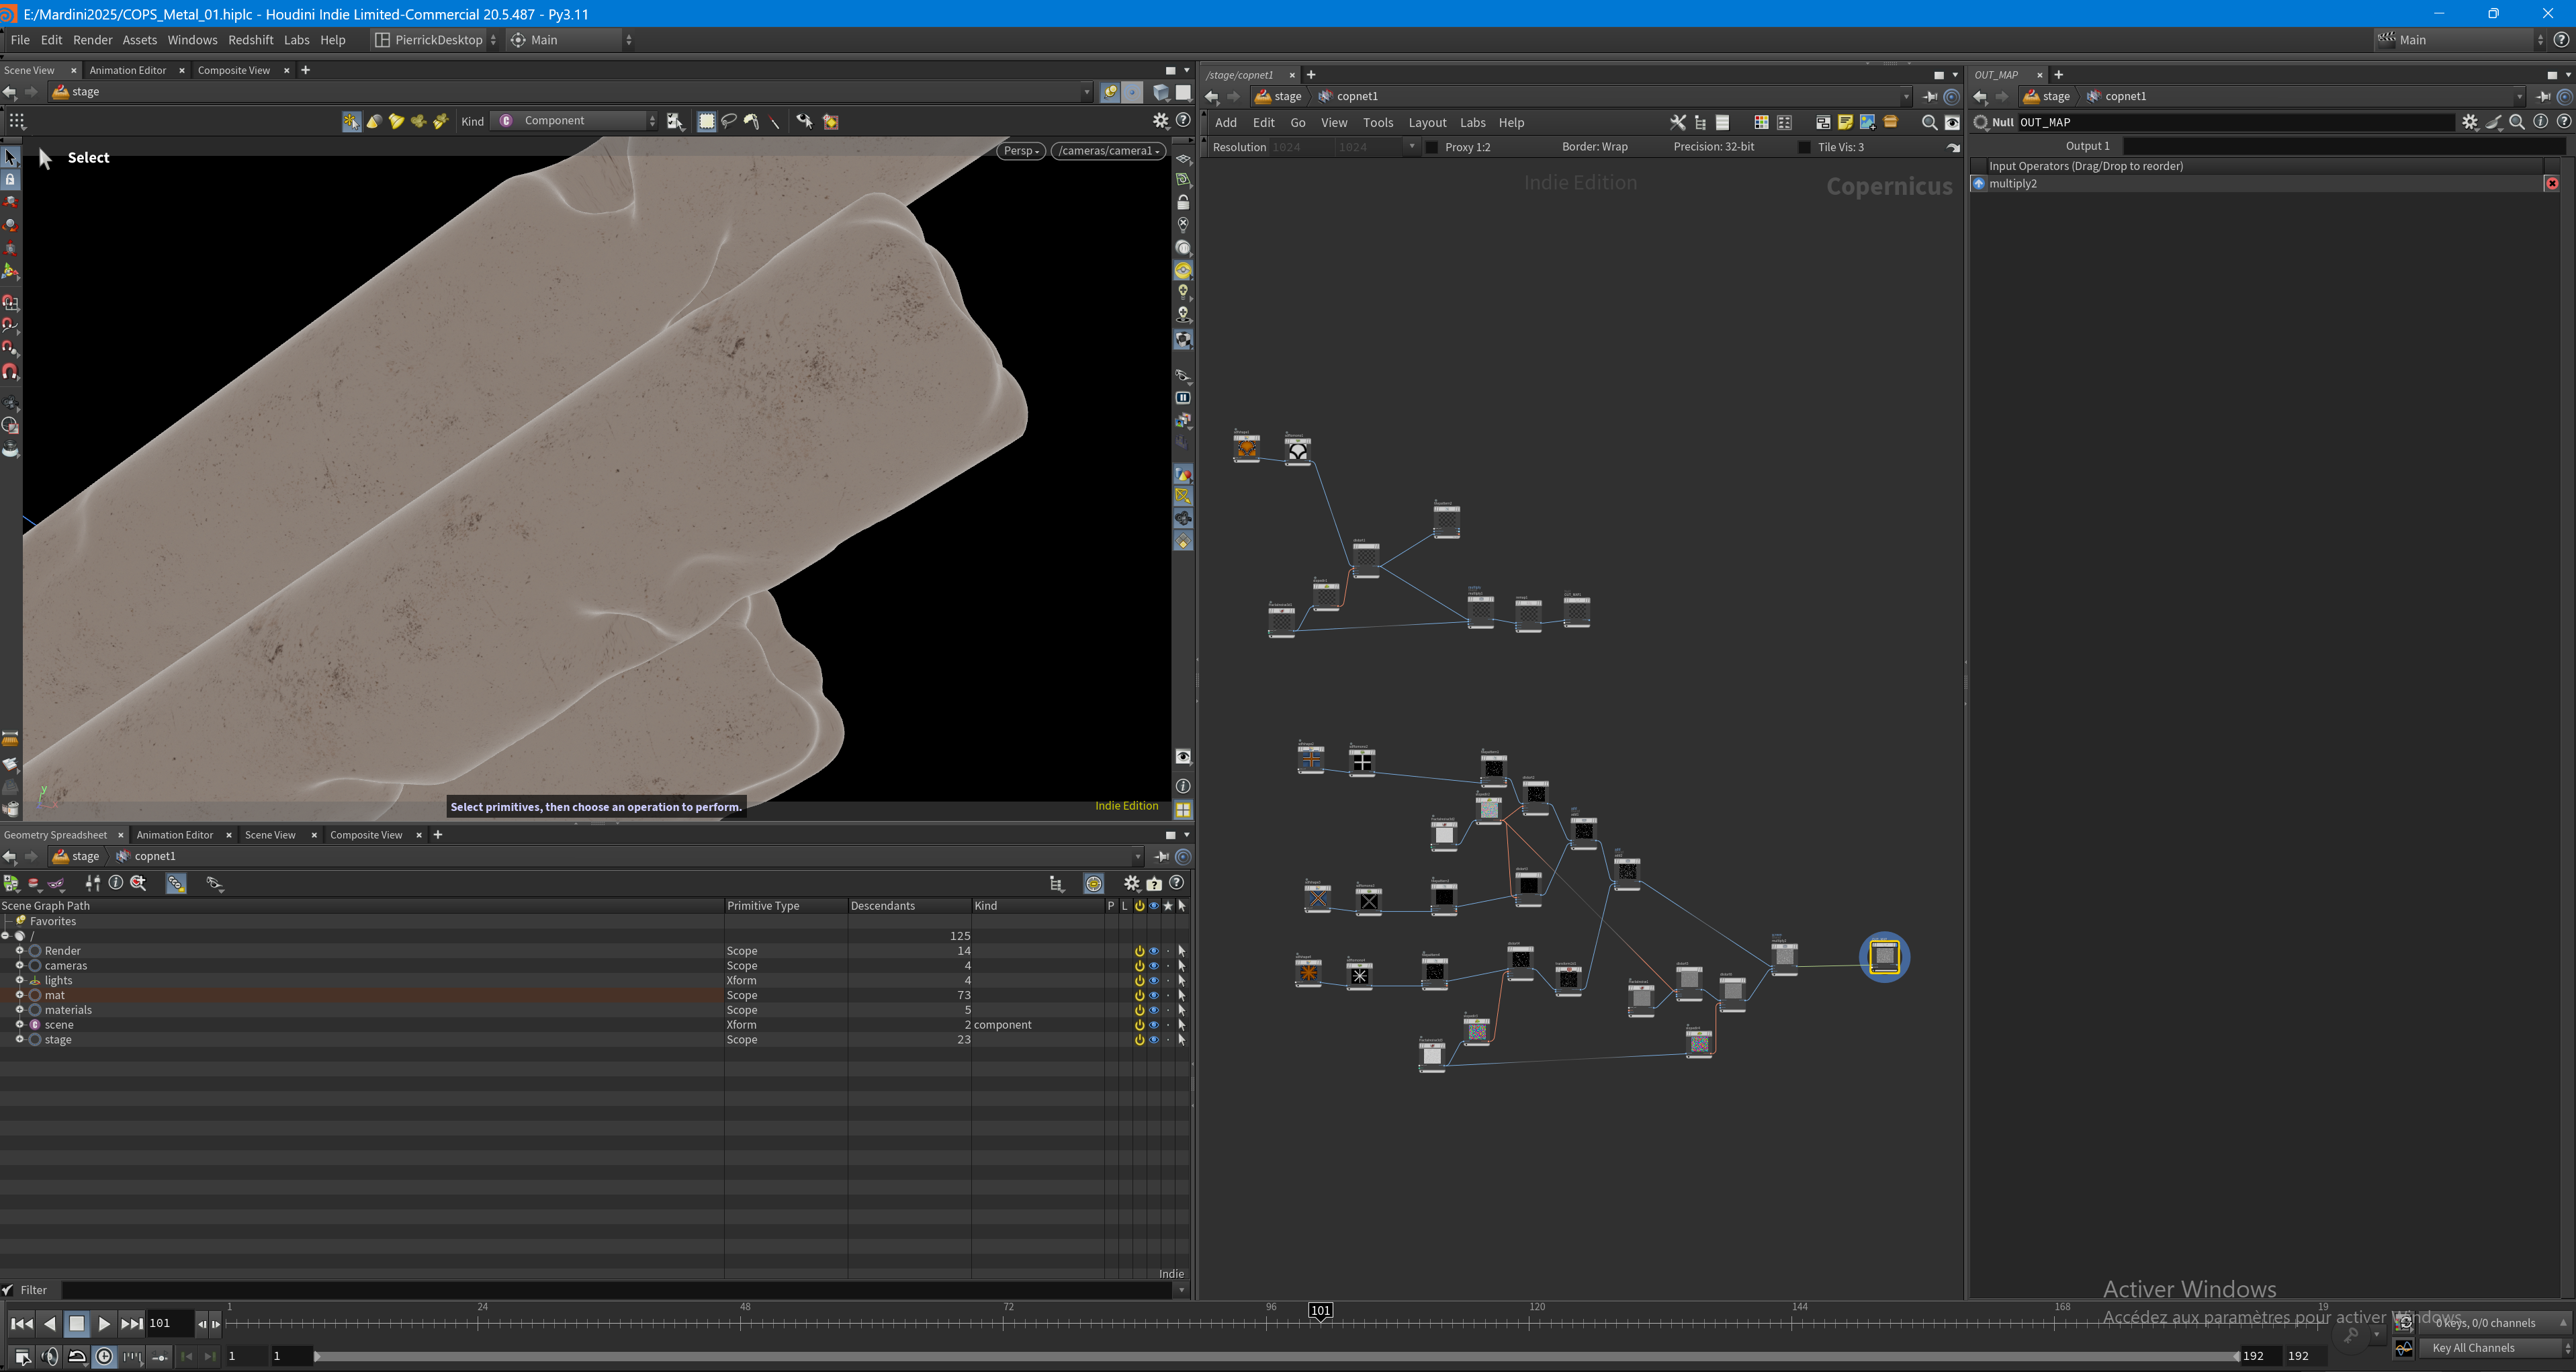Open the Scene View help question-mark icon
Screen dimensions: 2576x1372
click(1183, 121)
